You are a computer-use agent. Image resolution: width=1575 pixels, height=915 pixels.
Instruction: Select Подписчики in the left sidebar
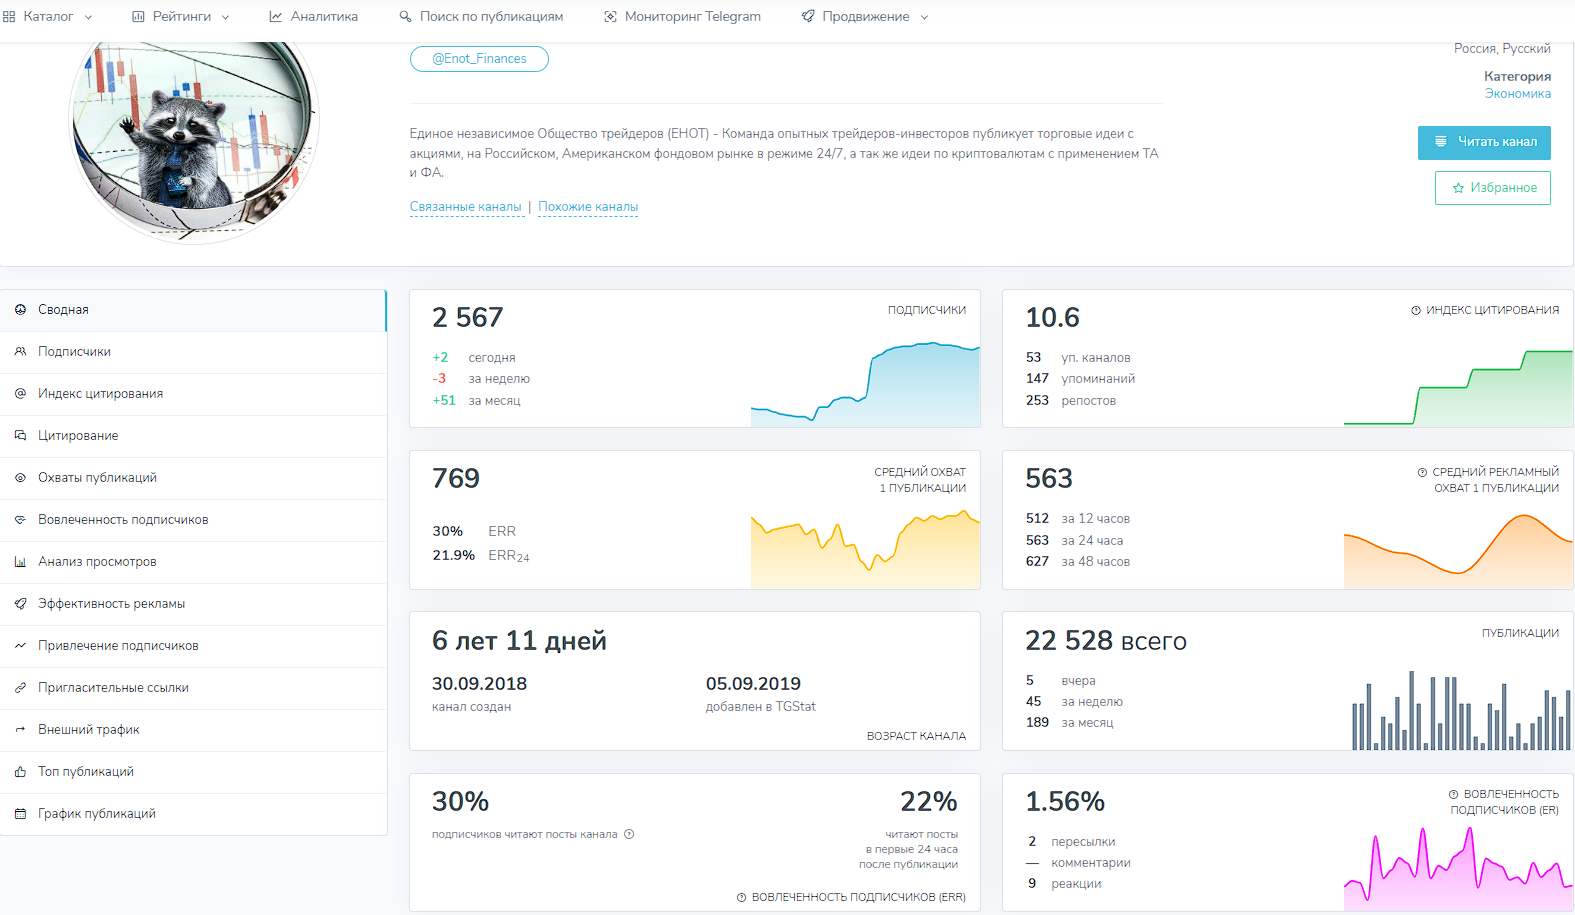(x=74, y=352)
